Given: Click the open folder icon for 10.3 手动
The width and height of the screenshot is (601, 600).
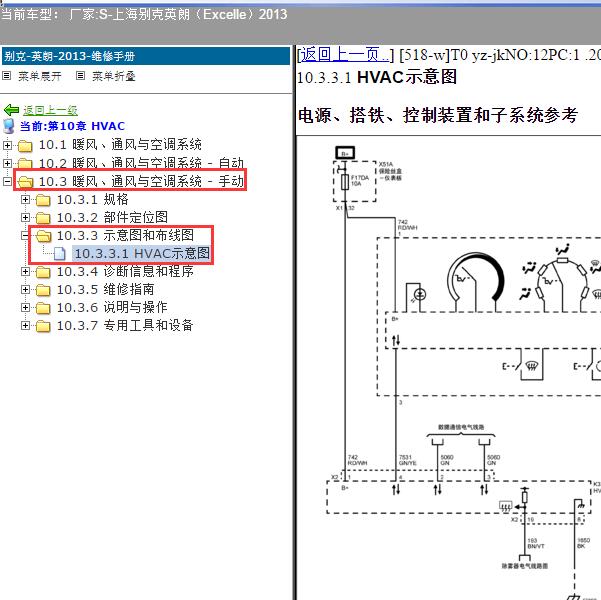Looking at the screenshot, I should pos(25,182).
